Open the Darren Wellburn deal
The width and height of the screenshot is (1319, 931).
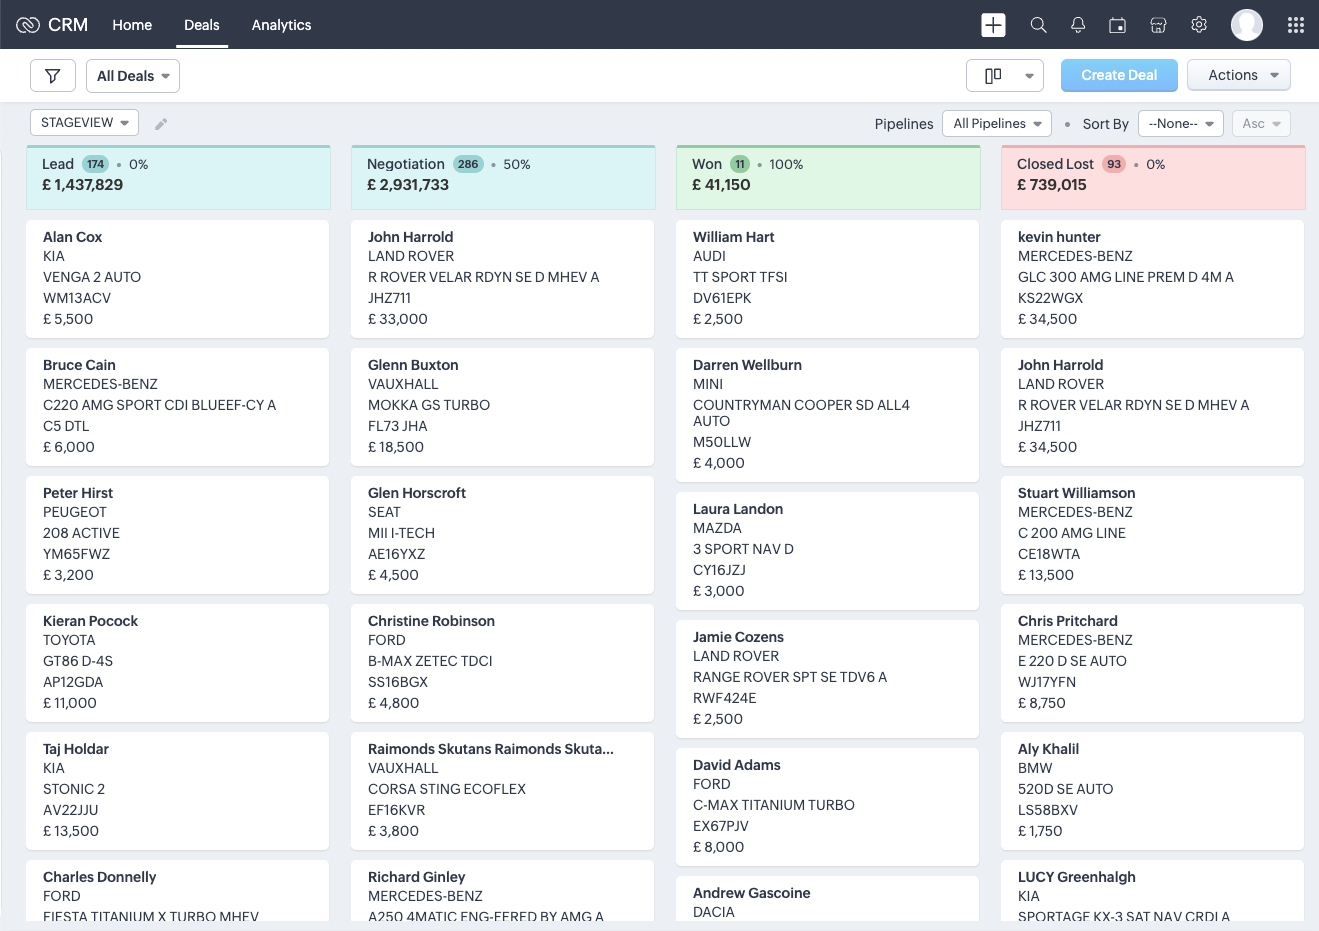coord(828,415)
